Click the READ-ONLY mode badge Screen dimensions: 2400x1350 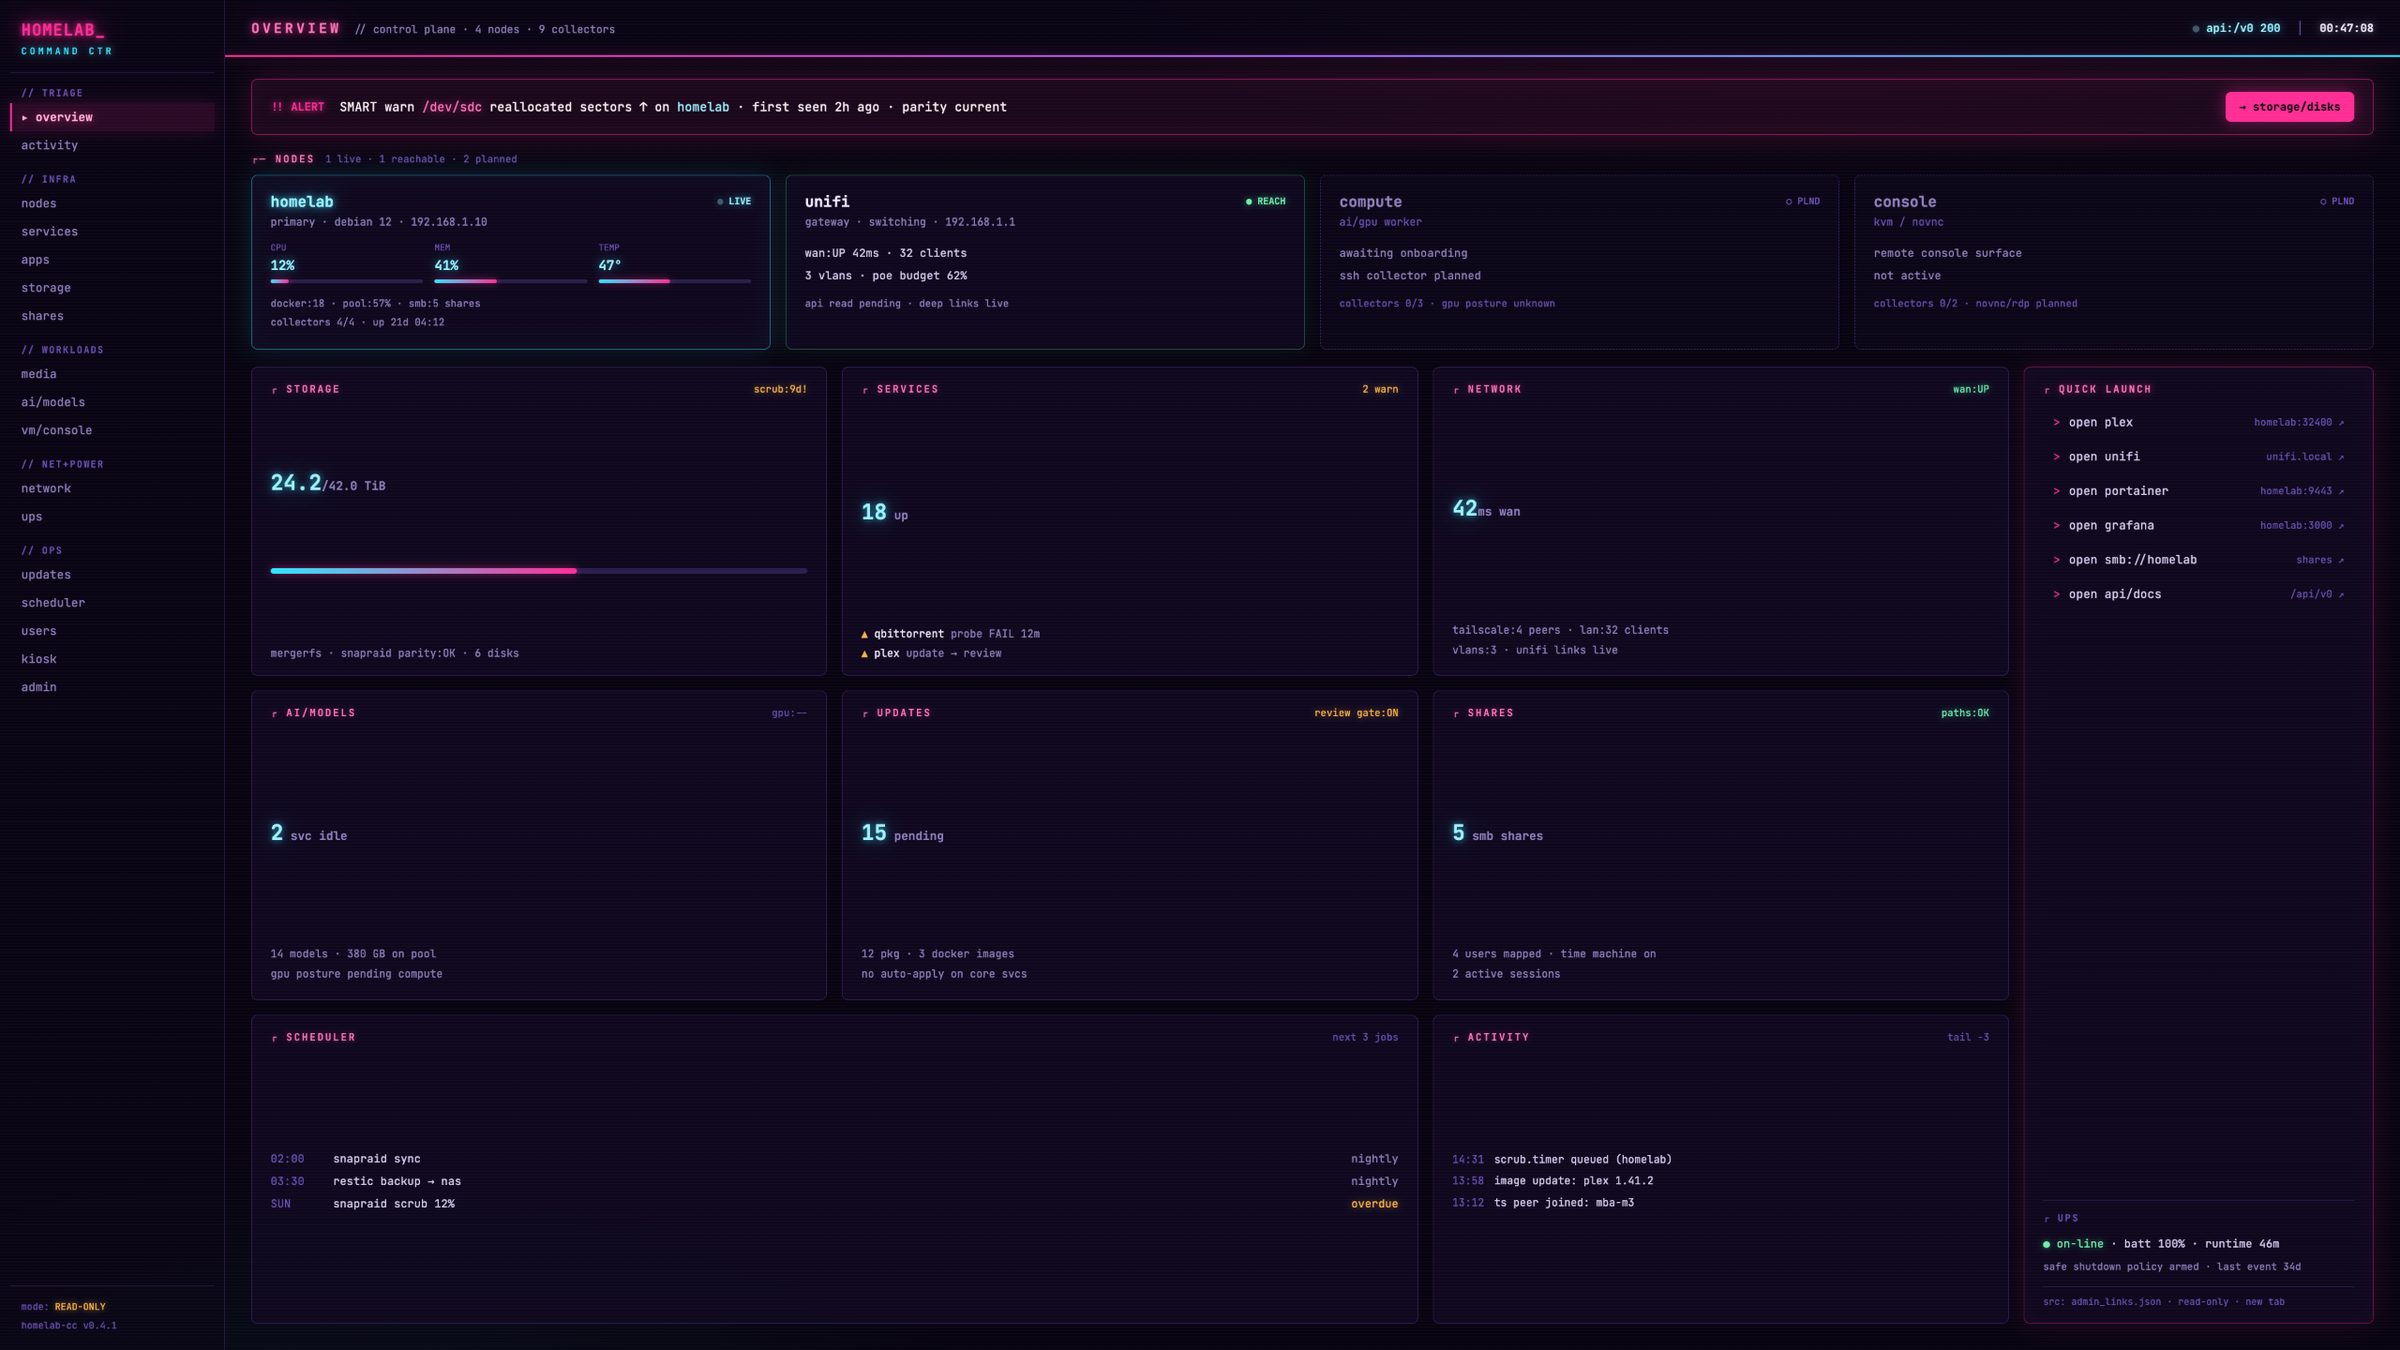pyautogui.click(x=80, y=1306)
